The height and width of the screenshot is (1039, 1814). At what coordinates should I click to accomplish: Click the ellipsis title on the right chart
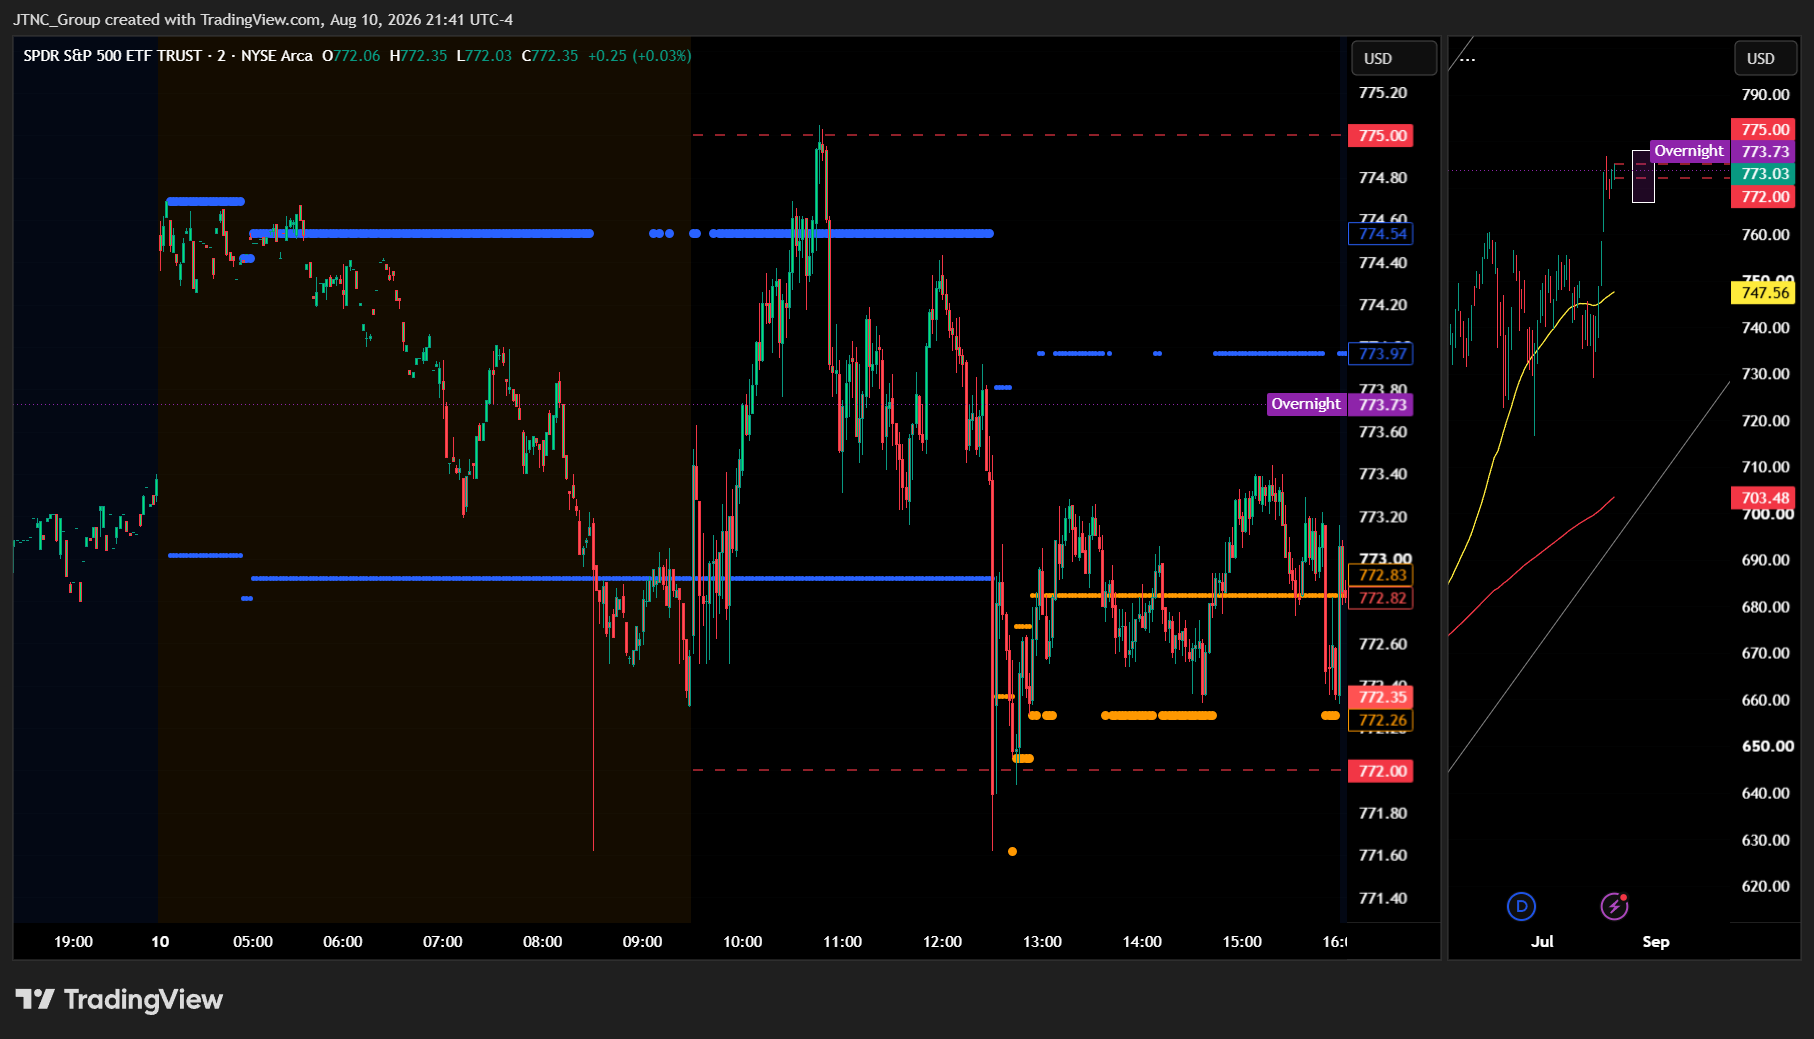click(x=1467, y=58)
